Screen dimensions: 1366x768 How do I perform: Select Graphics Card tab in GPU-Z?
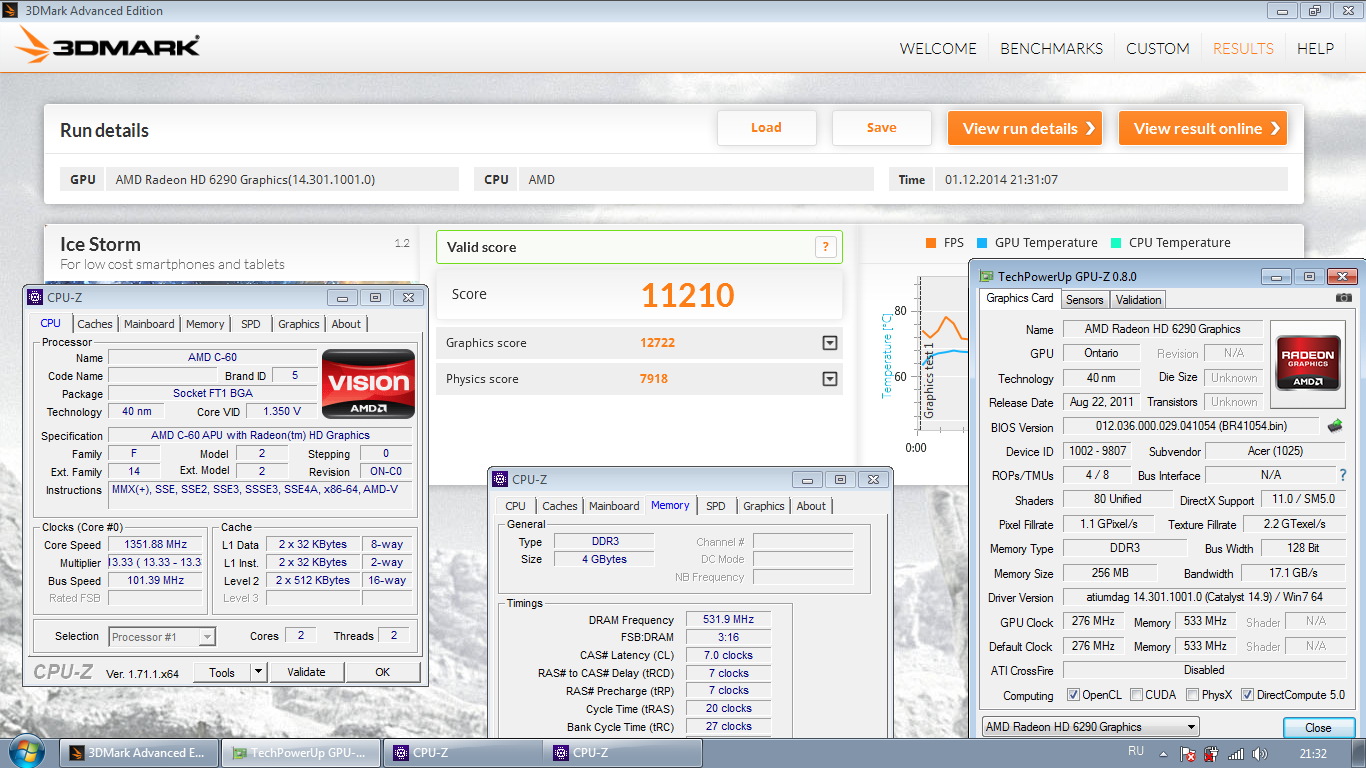(x=1019, y=298)
